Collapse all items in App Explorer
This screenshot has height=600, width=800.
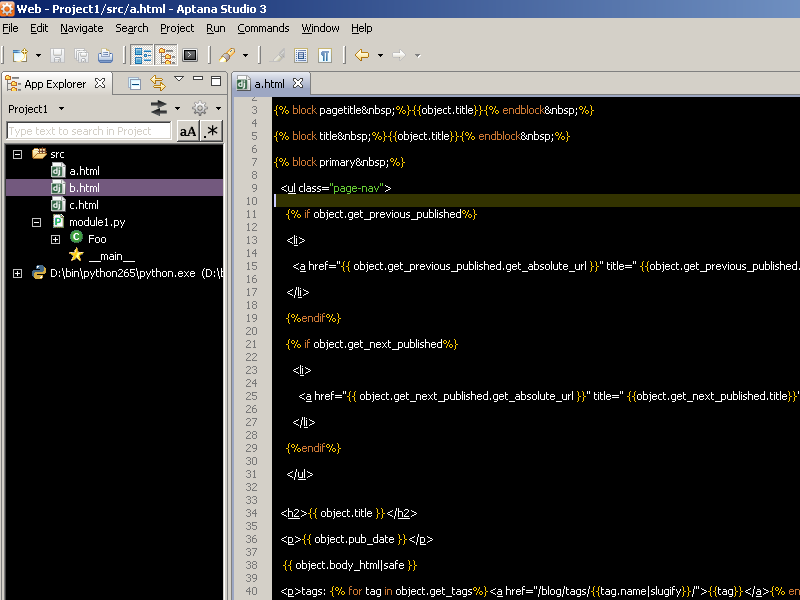pos(135,83)
